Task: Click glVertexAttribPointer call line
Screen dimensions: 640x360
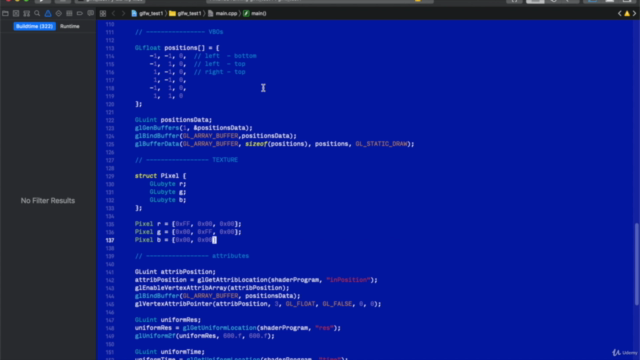Action: tap(258, 304)
